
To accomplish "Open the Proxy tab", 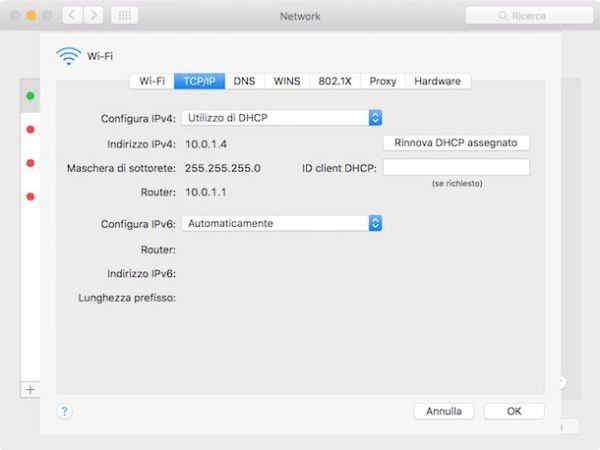I will tap(383, 81).
